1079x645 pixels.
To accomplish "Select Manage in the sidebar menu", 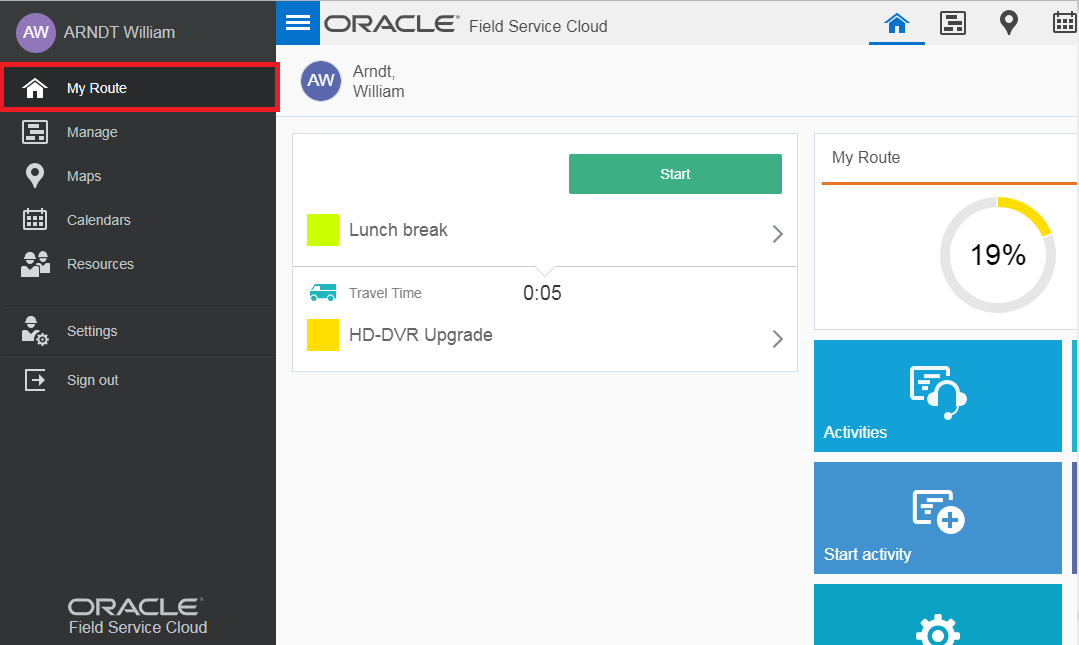I will coord(138,132).
